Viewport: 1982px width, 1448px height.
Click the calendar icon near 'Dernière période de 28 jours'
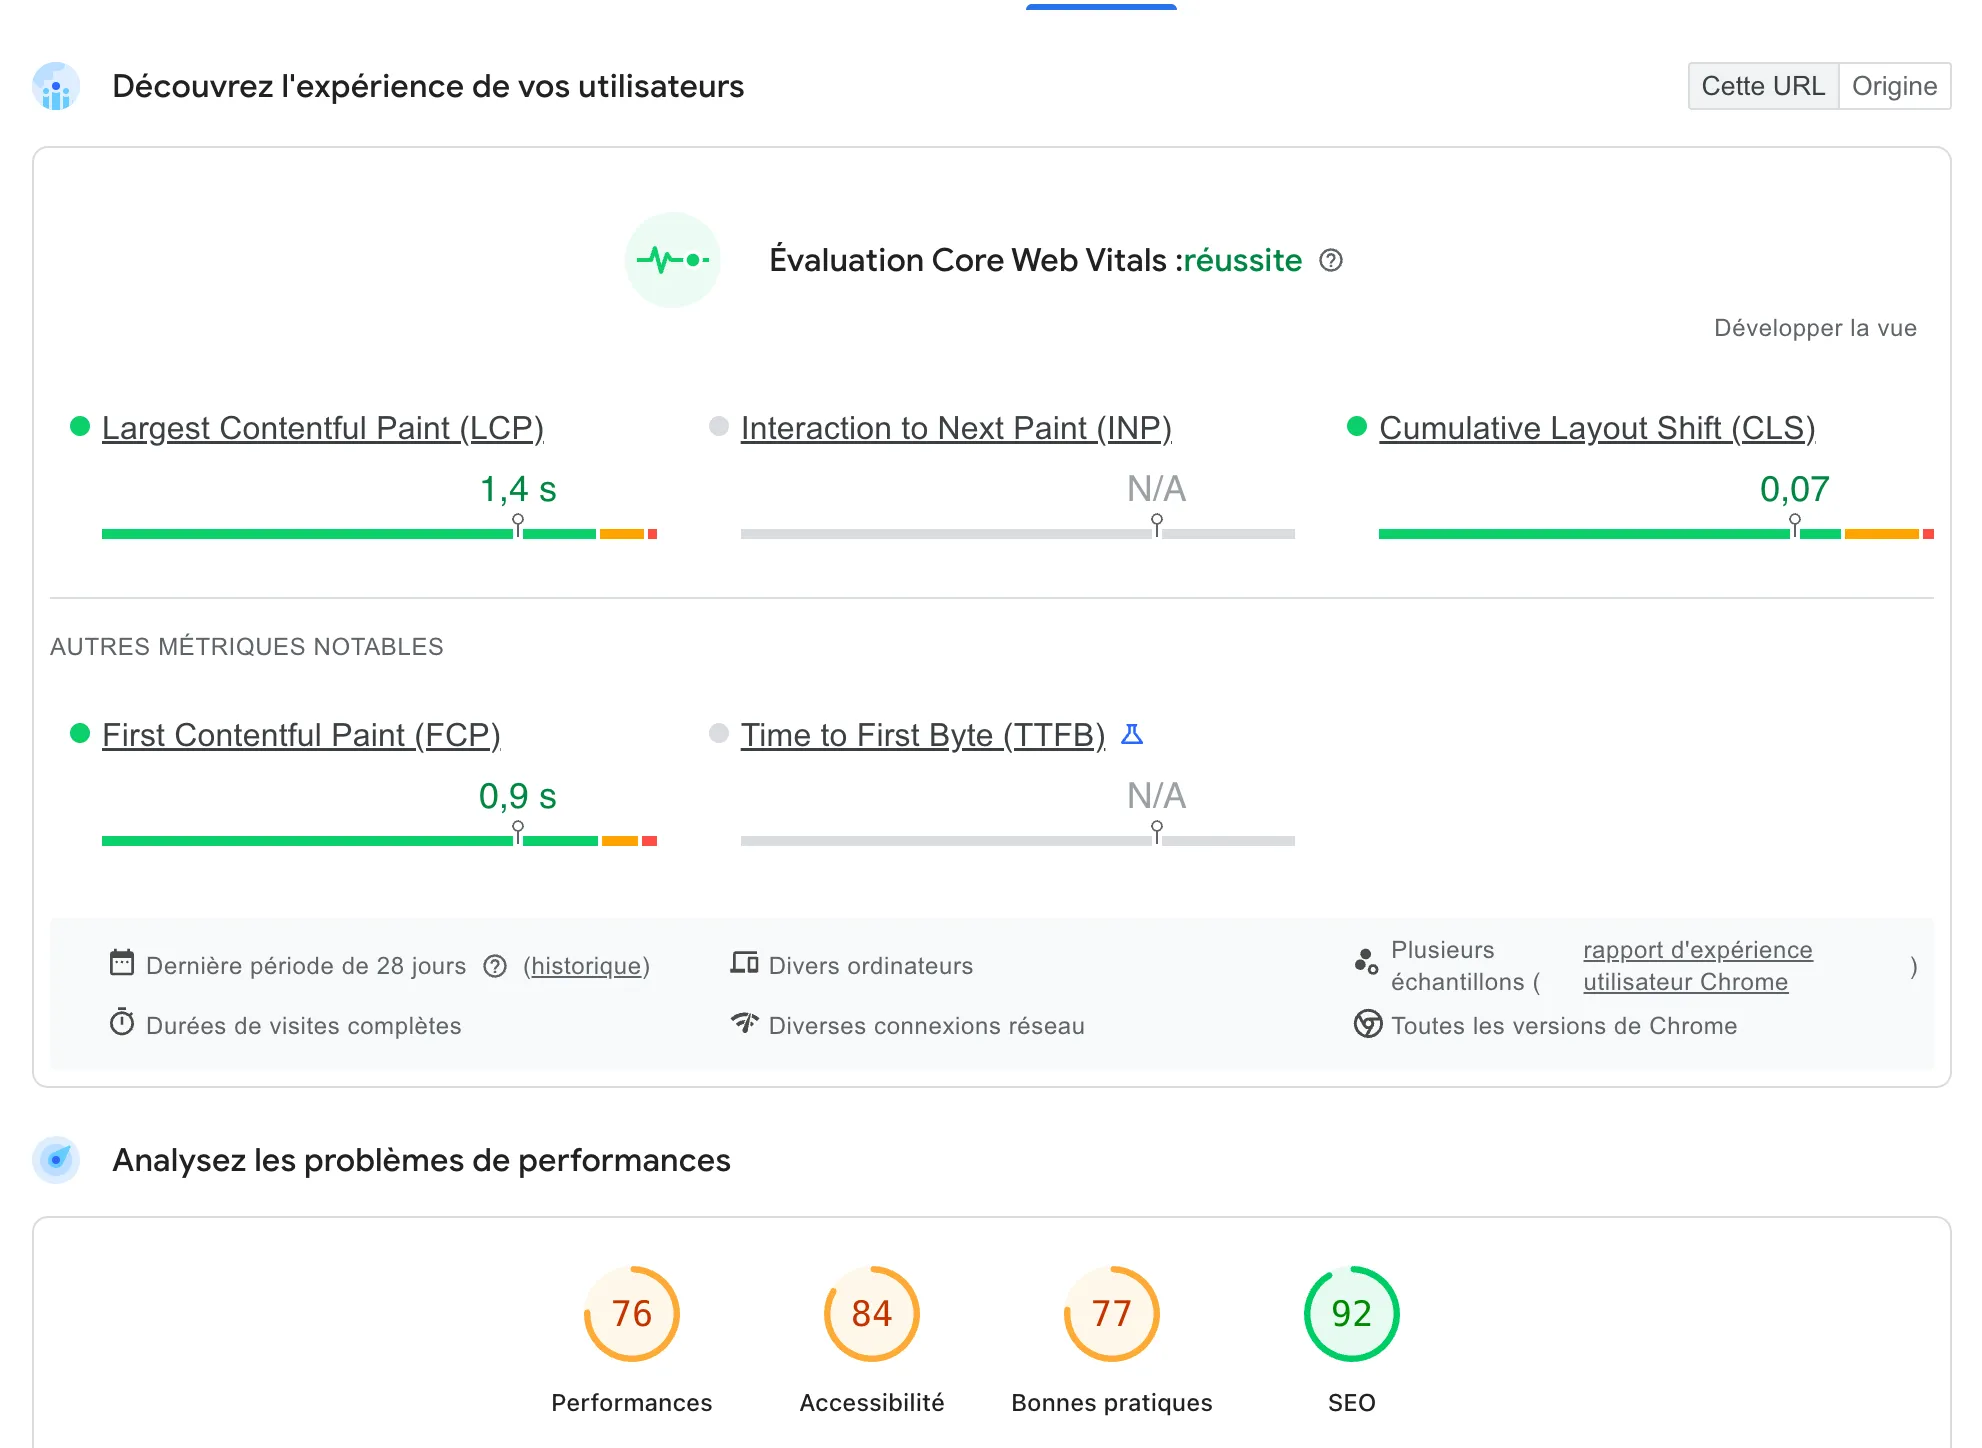point(122,963)
